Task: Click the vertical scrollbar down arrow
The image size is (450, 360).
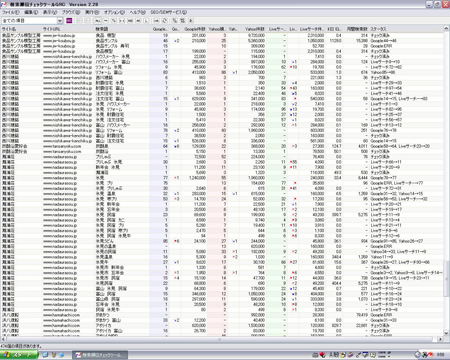Action: pos(447,333)
